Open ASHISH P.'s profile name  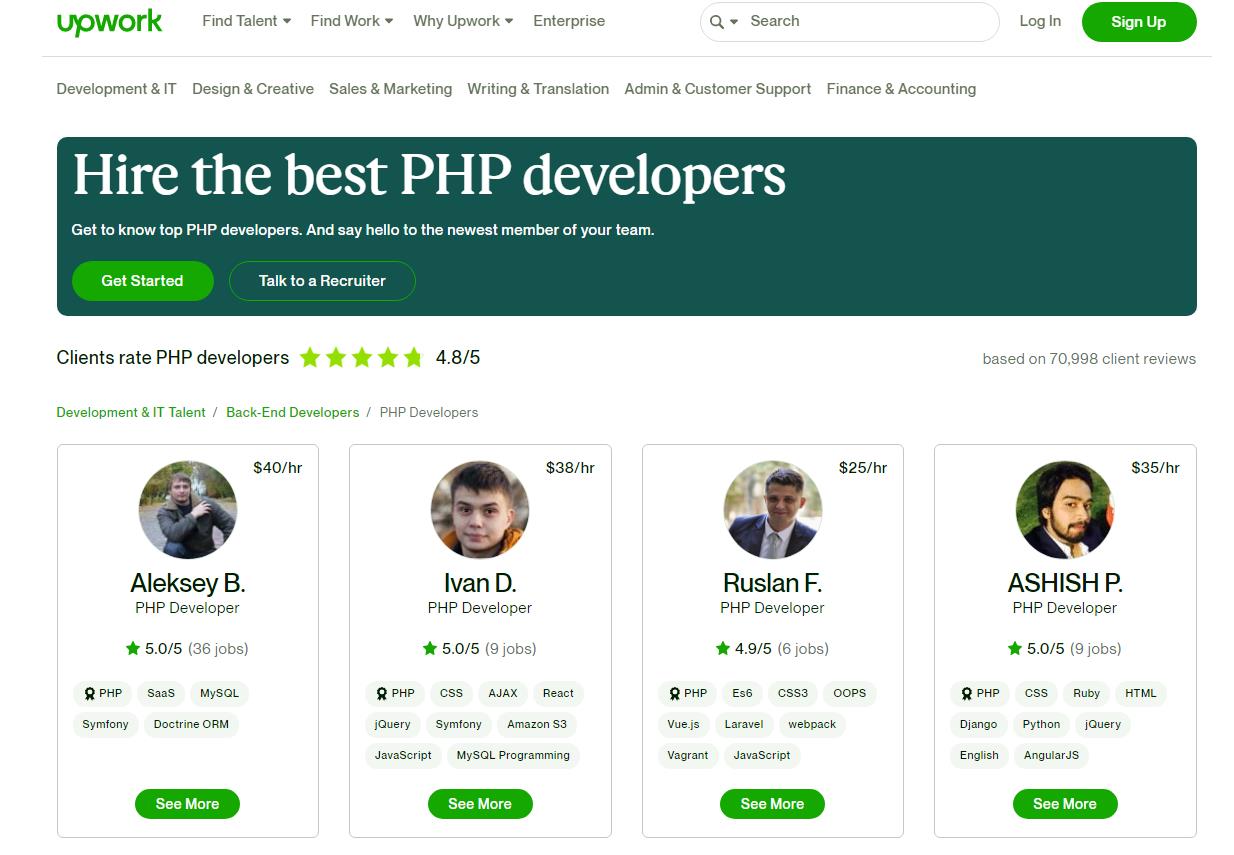pos(1065,583)
